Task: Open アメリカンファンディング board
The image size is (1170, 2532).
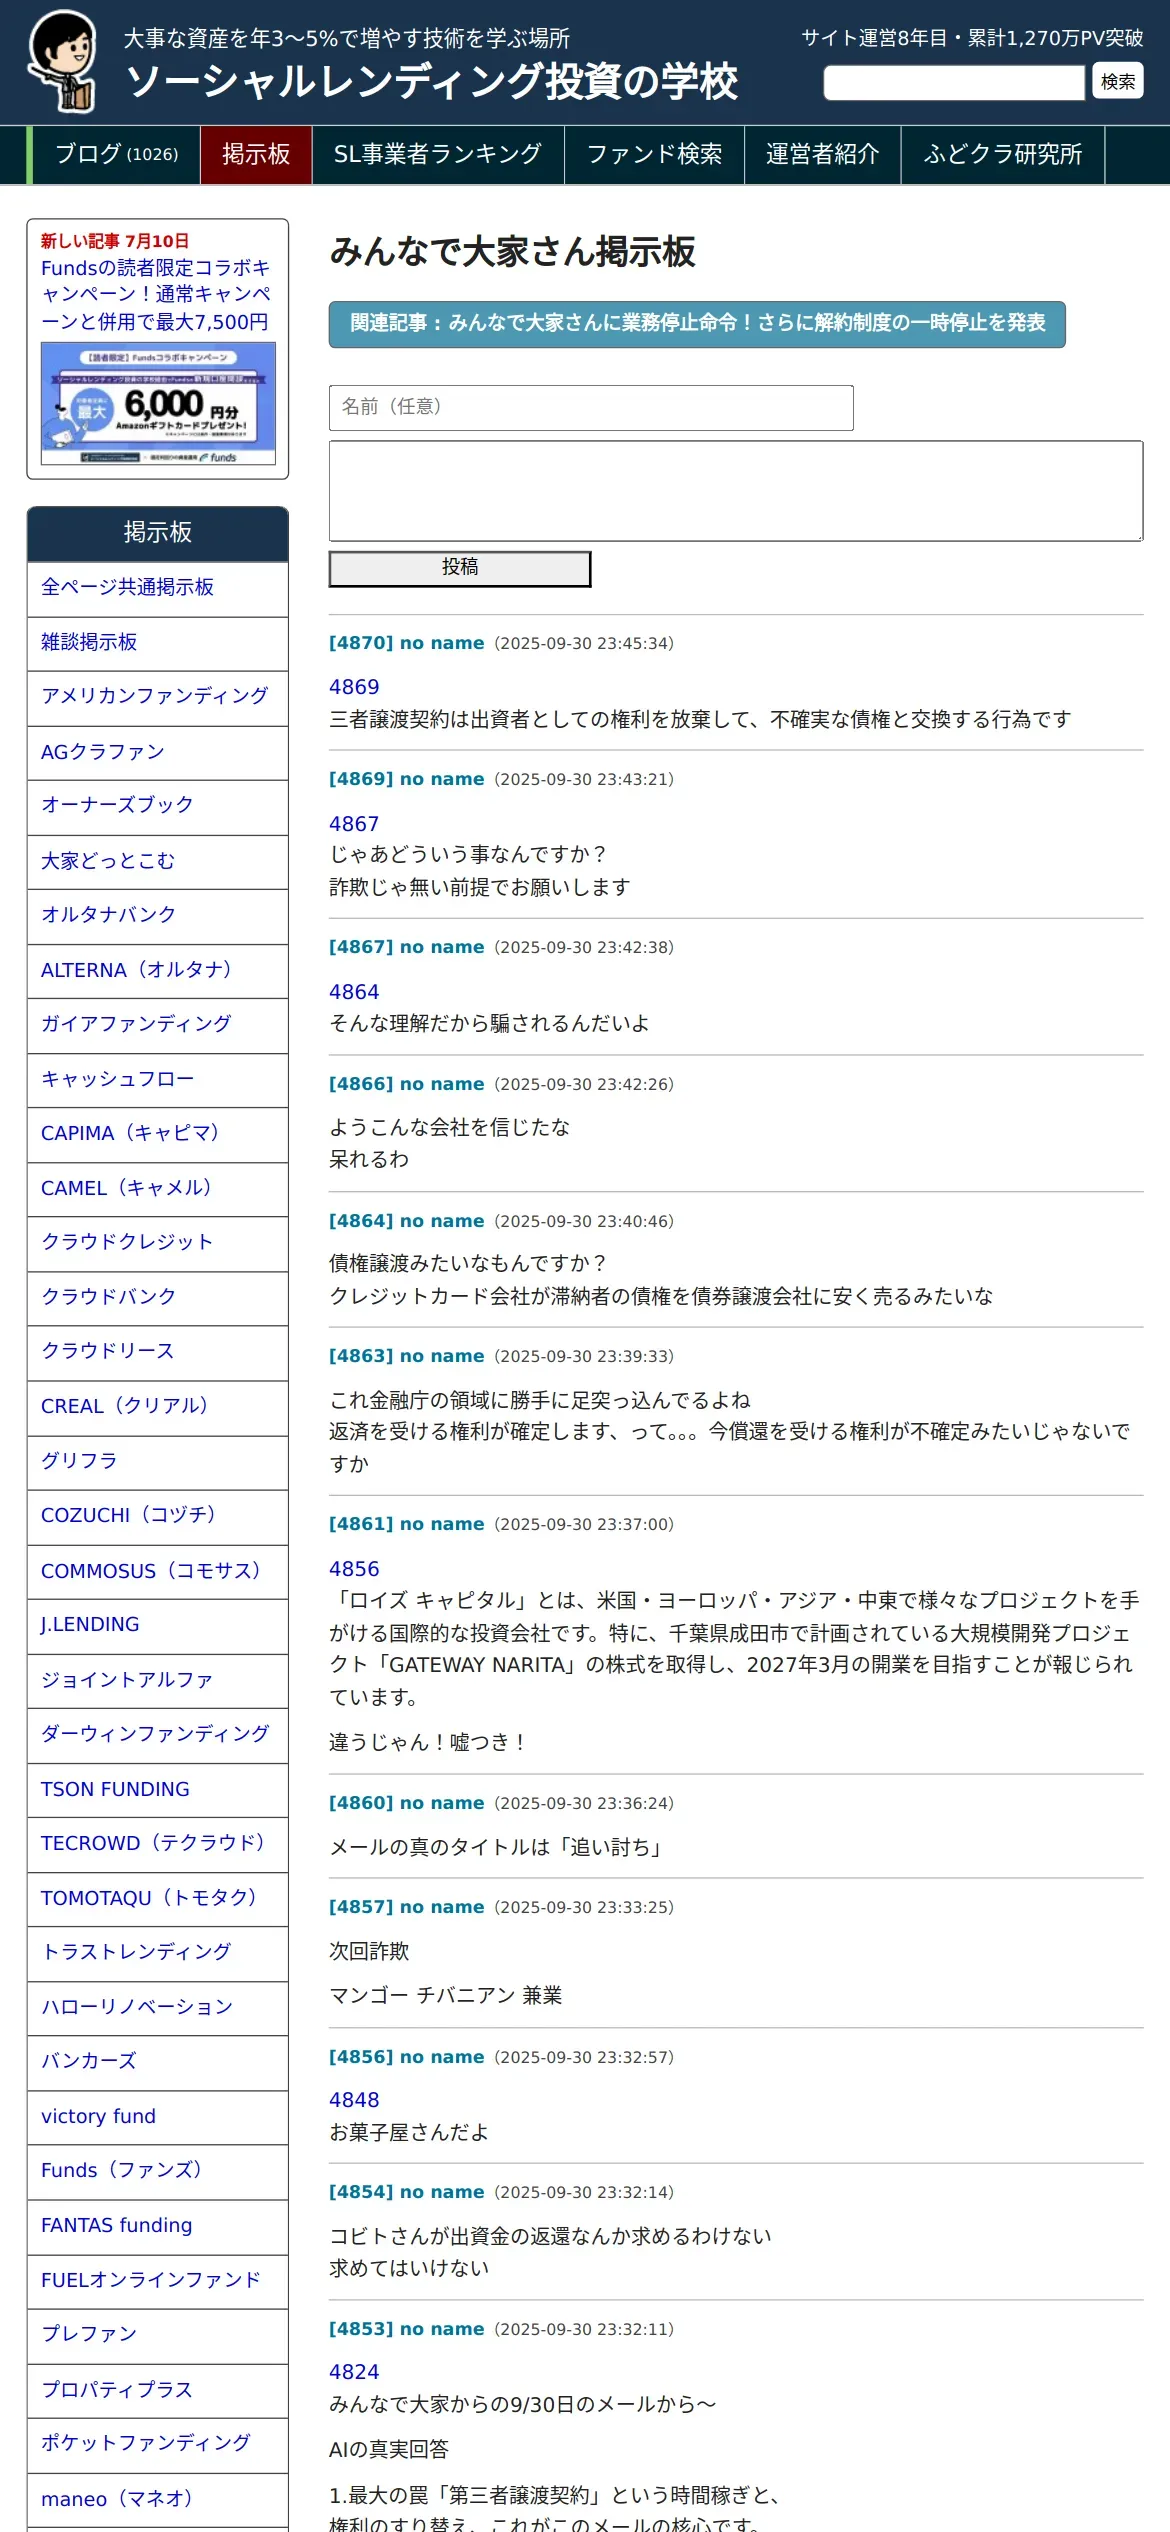Action: [x=158, y=697]
